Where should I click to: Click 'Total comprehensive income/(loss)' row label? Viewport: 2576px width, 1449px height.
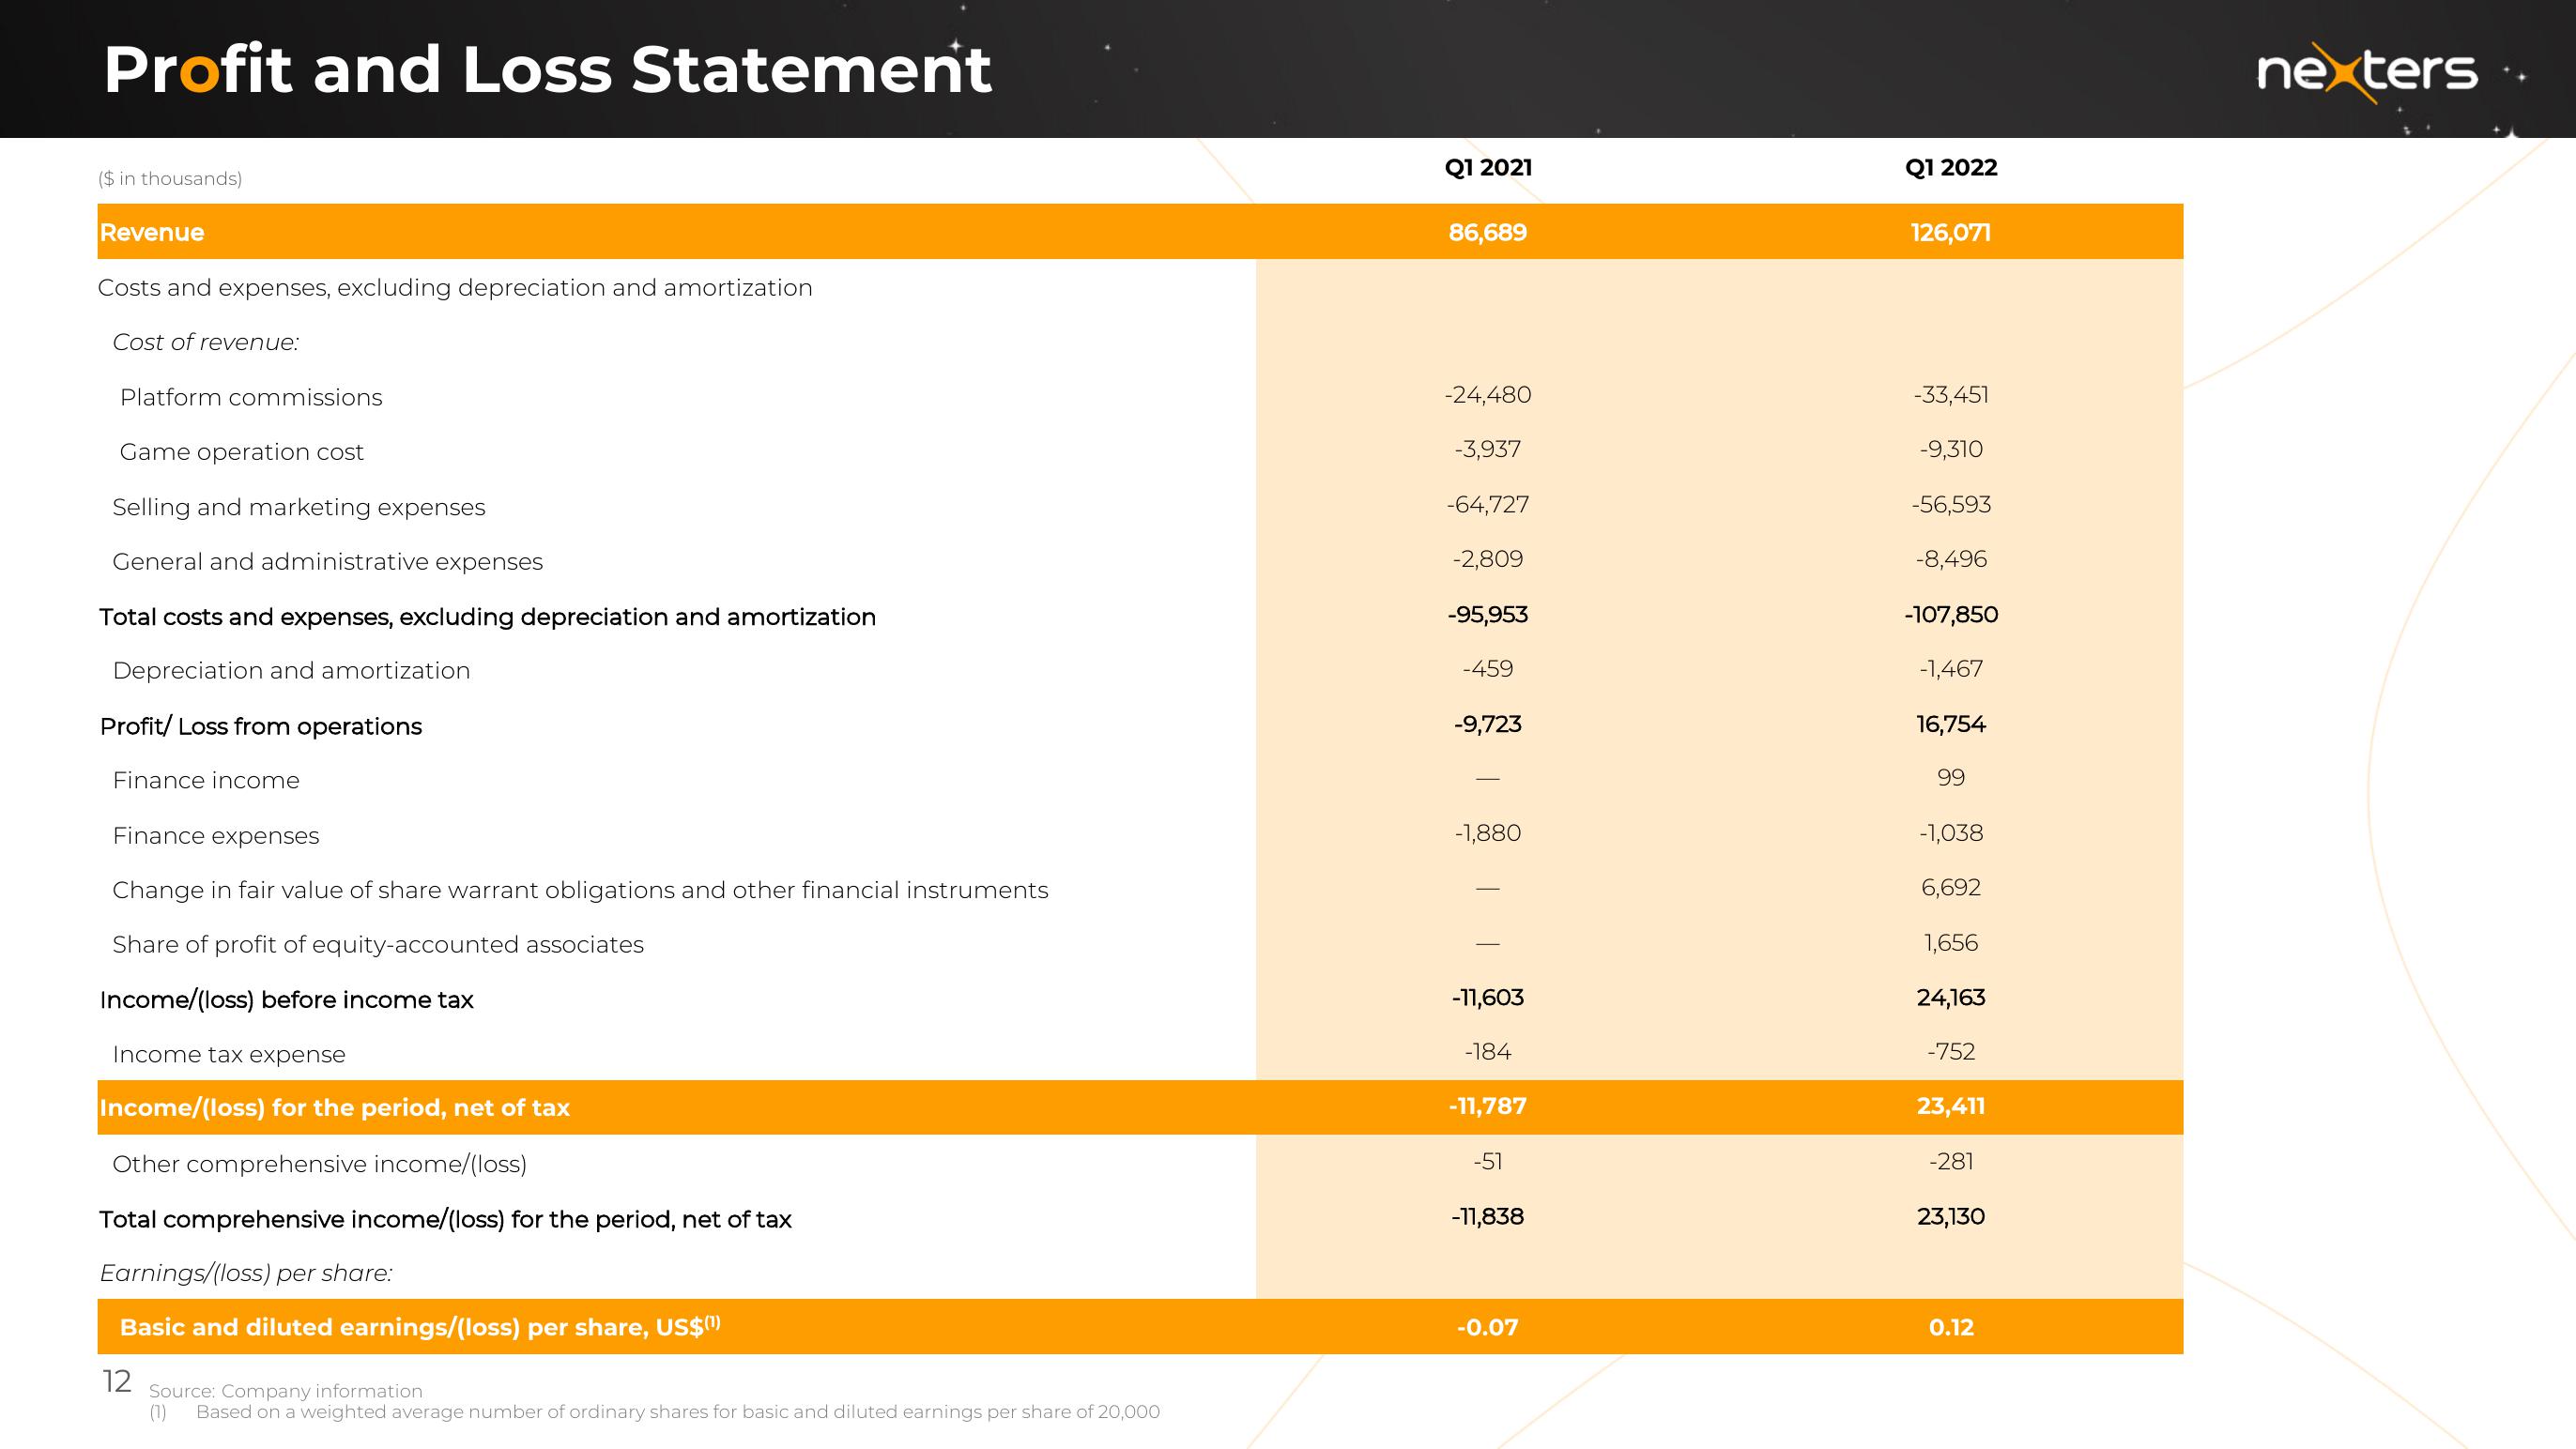tap(445, 1219)
